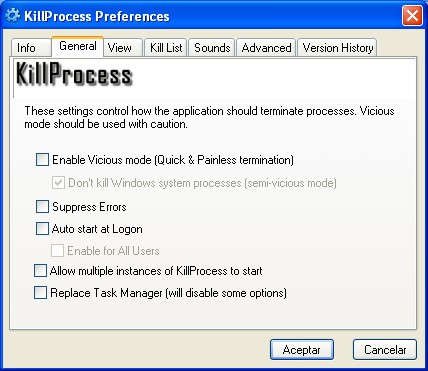Enable Auto start at Logon
Image resolution: width=428 pixels, height=371 pixels.
point(42,229)
